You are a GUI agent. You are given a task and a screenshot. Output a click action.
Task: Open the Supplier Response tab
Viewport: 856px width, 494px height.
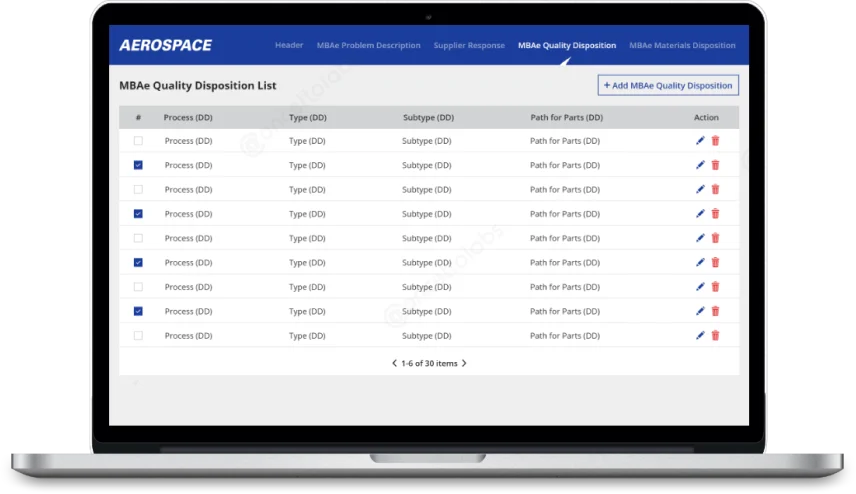coord(469,45)
